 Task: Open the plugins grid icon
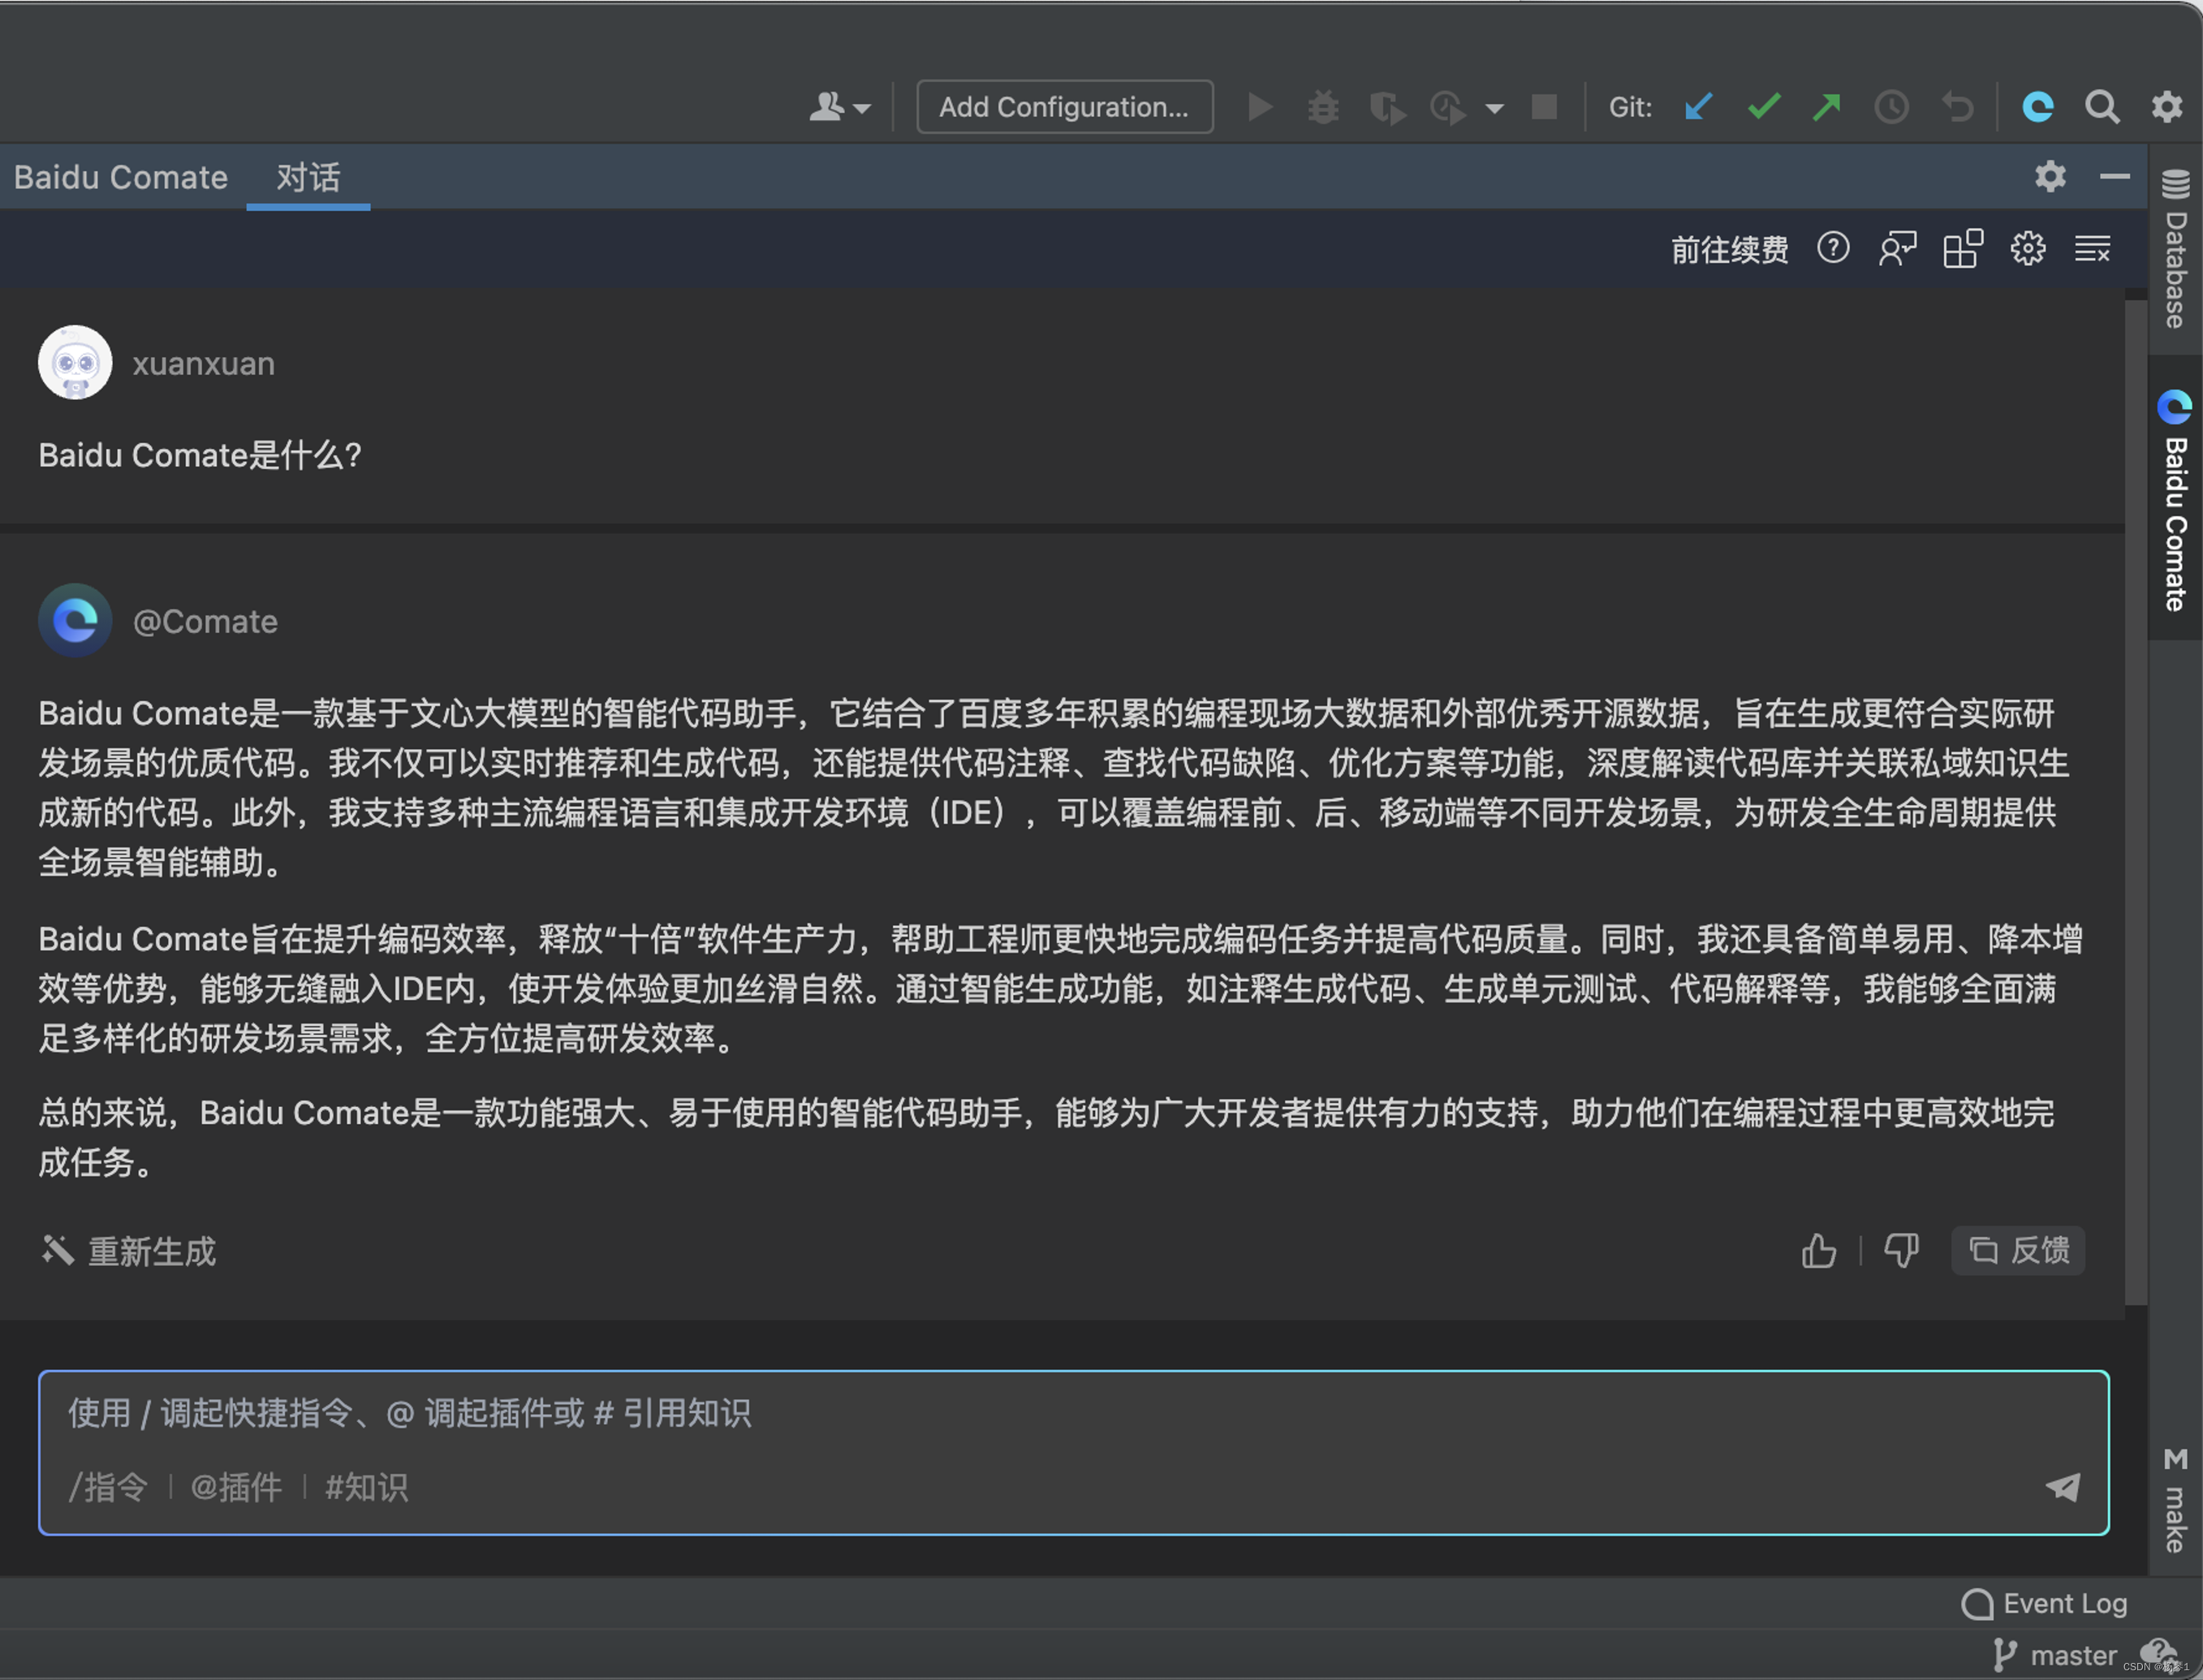coord(1962,249)
